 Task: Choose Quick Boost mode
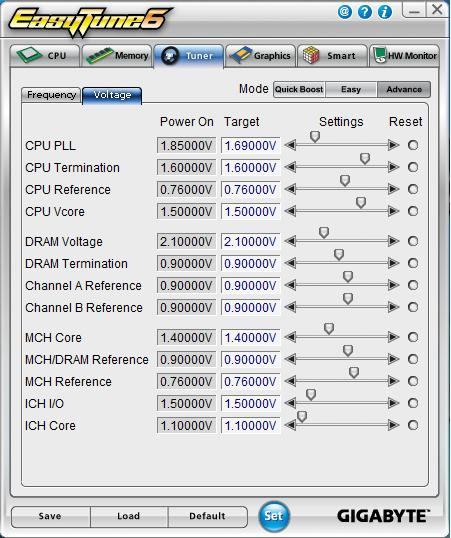(x=299, y=90)
